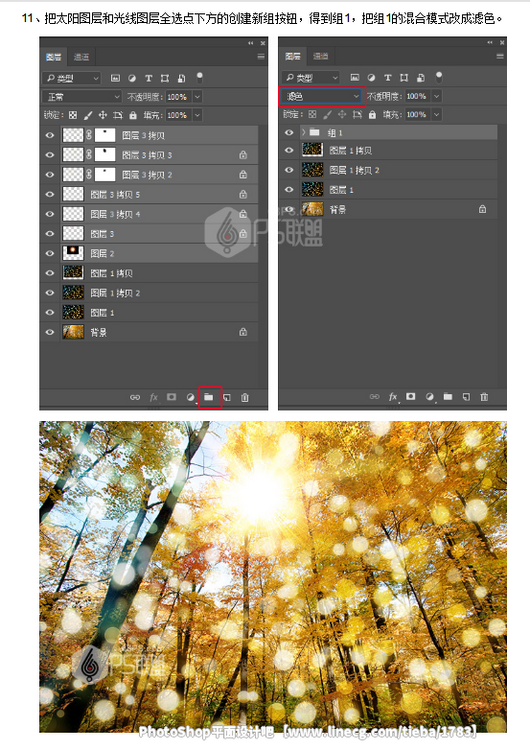Click the new layer icon in left panel
Viewport: 530px width, 750px height.
tap(227, 397)
